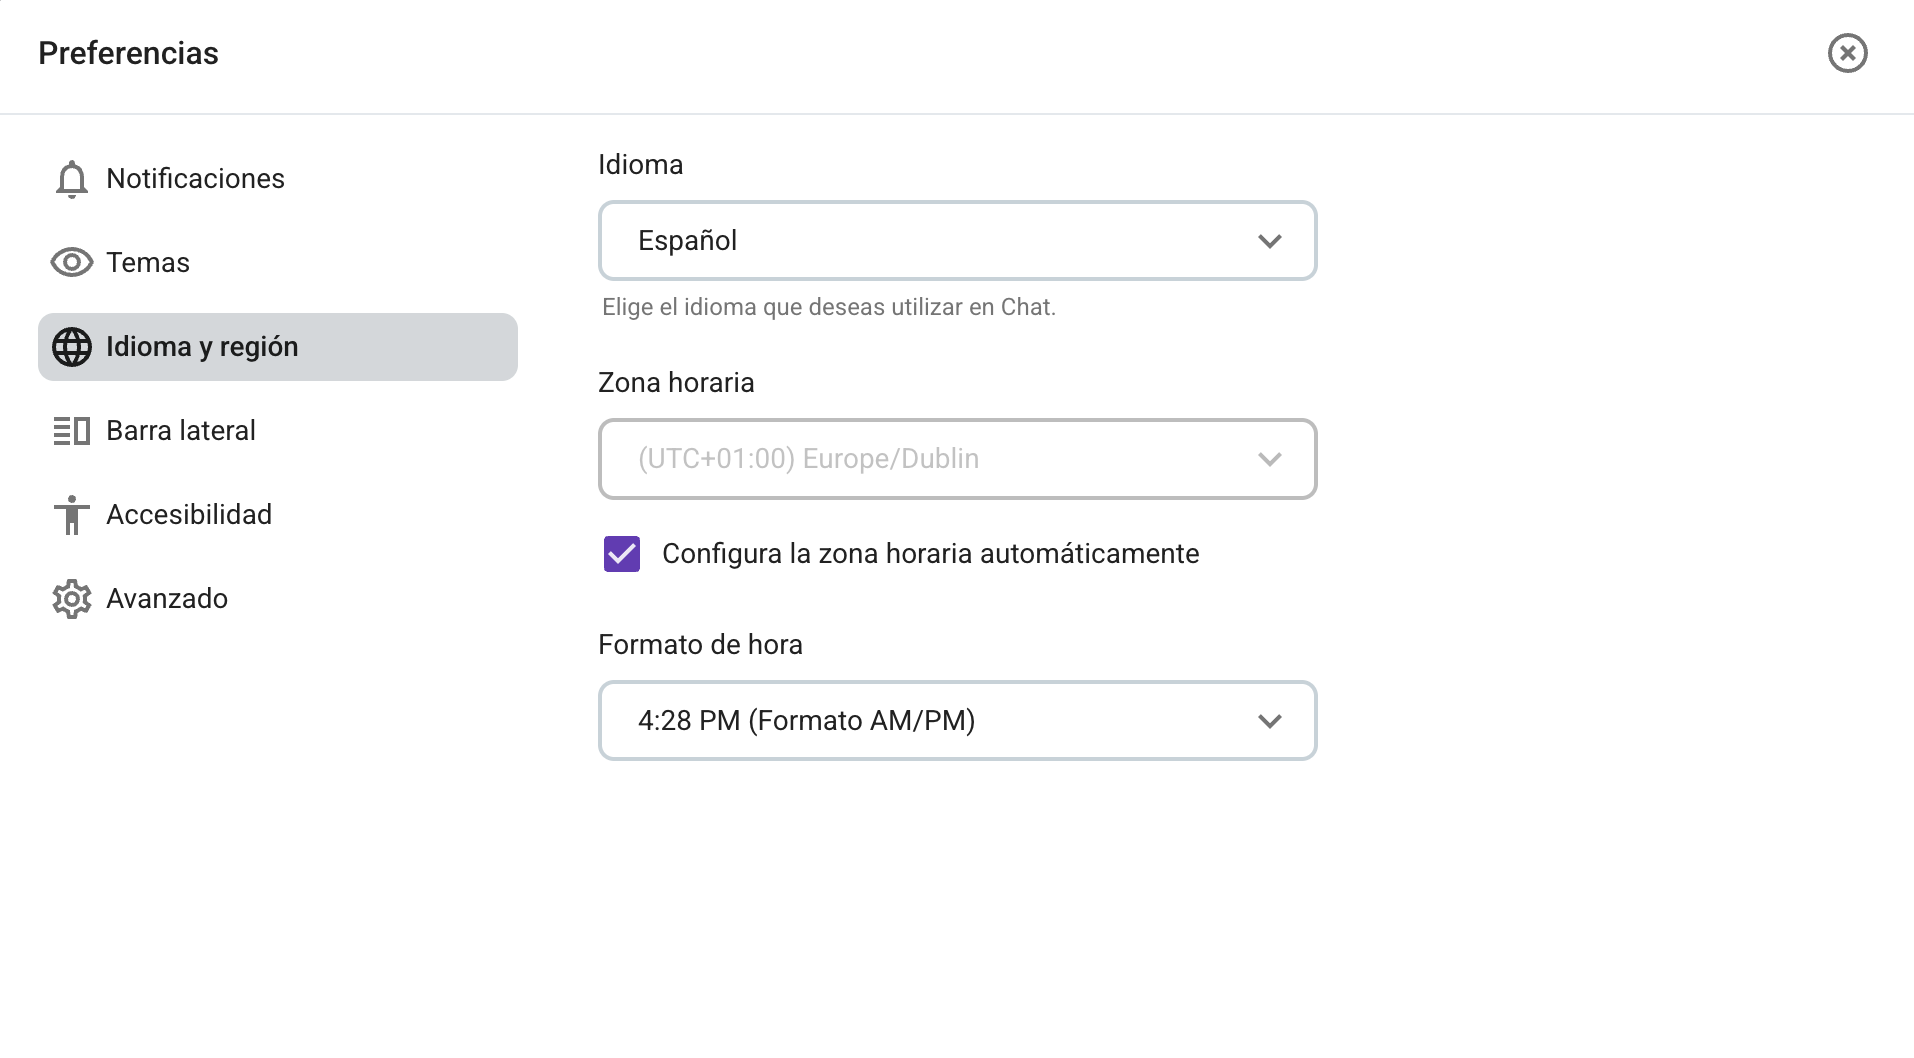Click the Barra lateral sidebar layout icon

pyautogui.click(x=71, y=431)
